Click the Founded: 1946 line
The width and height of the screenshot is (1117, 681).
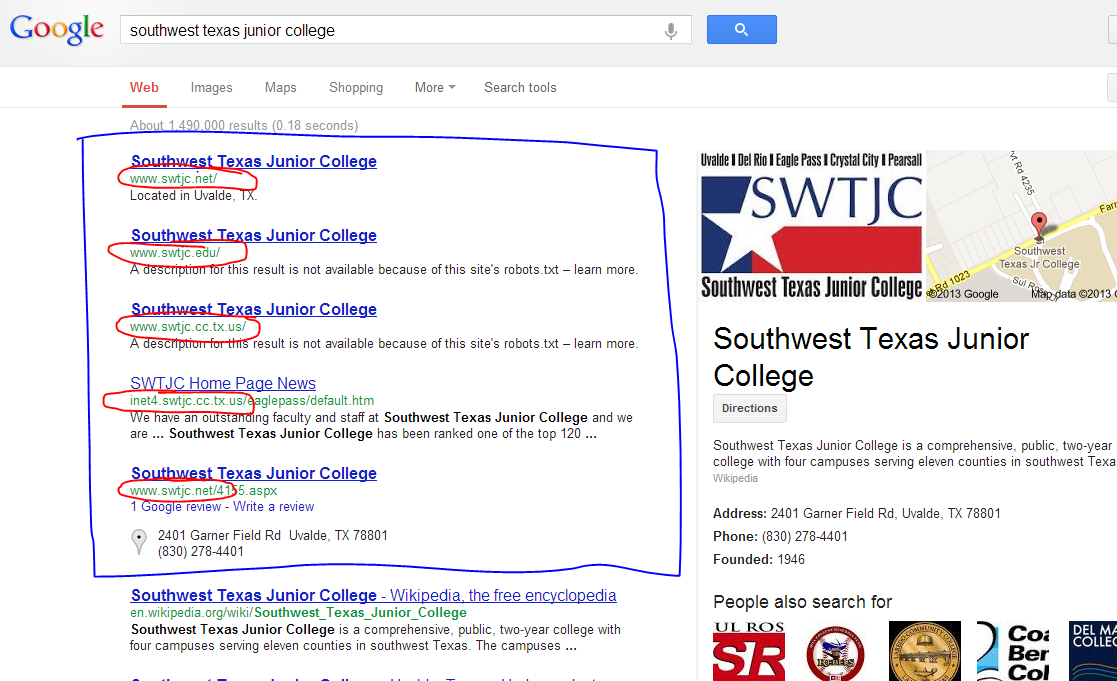[x=759, y=559]
